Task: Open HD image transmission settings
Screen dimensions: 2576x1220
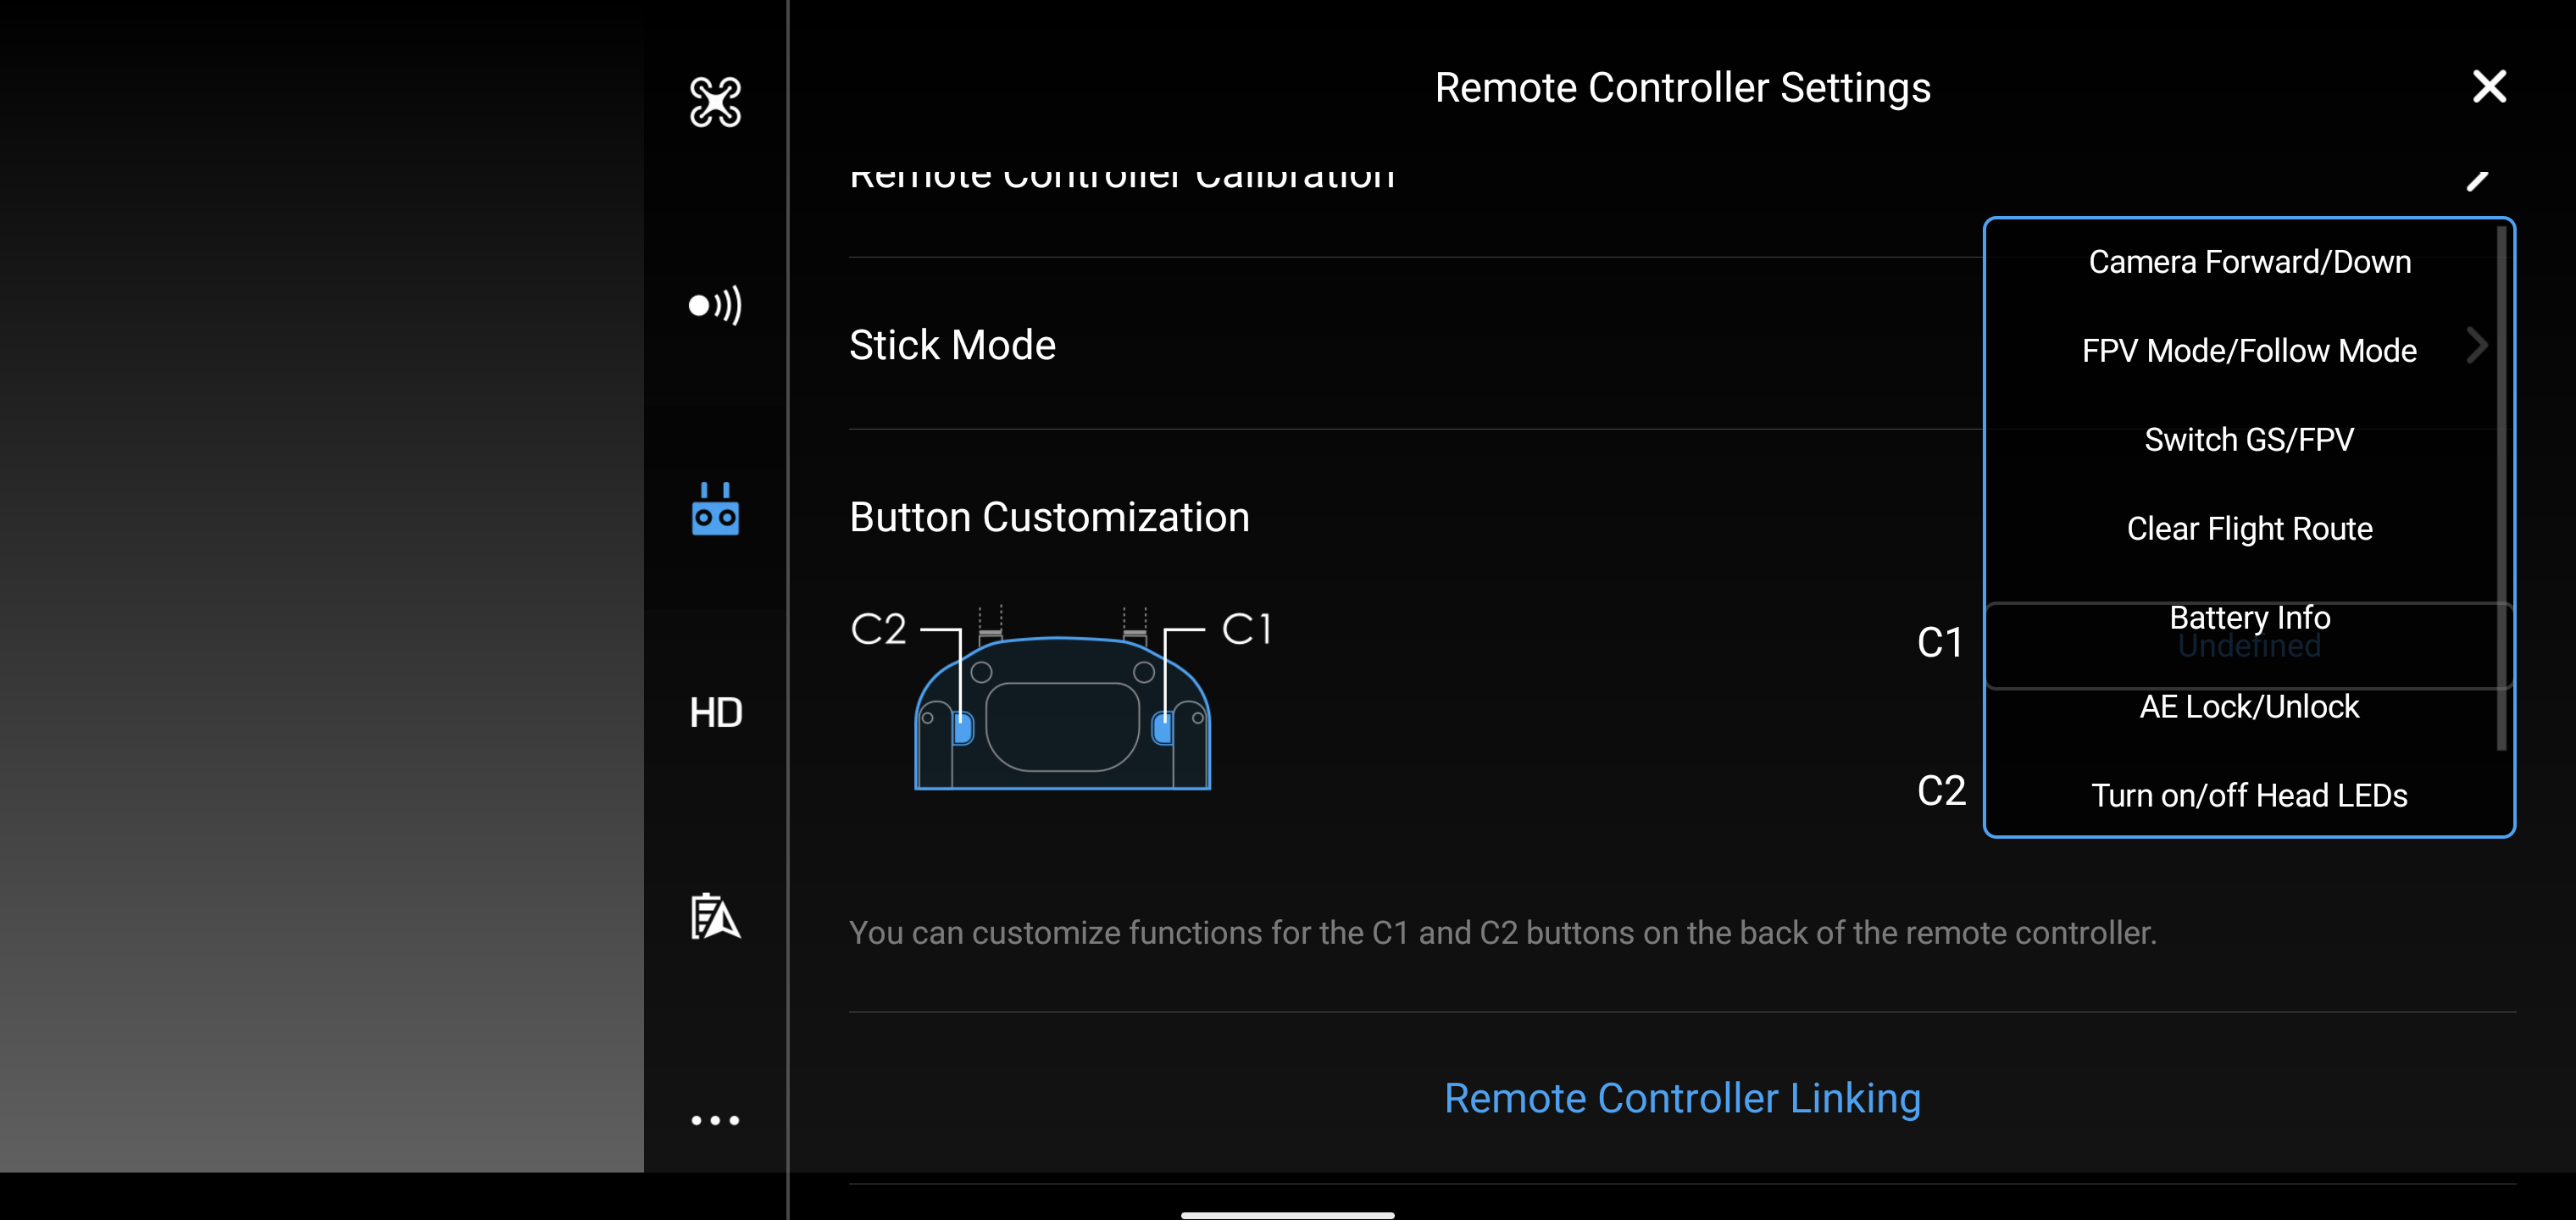Action: 715,713
